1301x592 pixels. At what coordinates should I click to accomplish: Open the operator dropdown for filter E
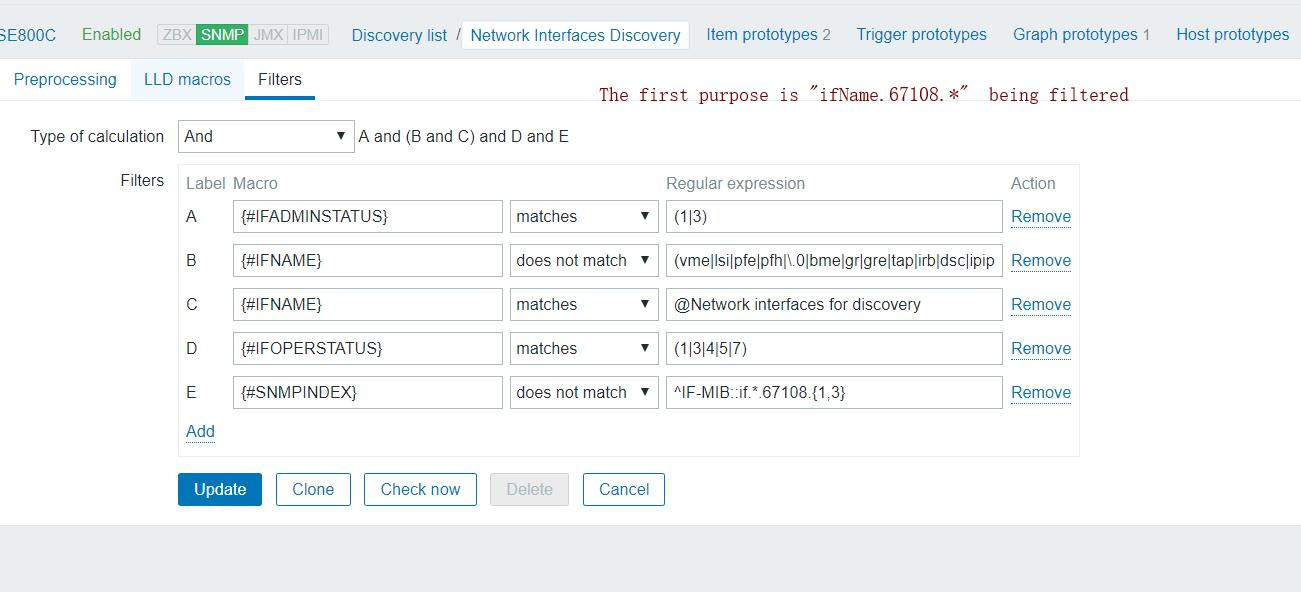pos(584,393)
